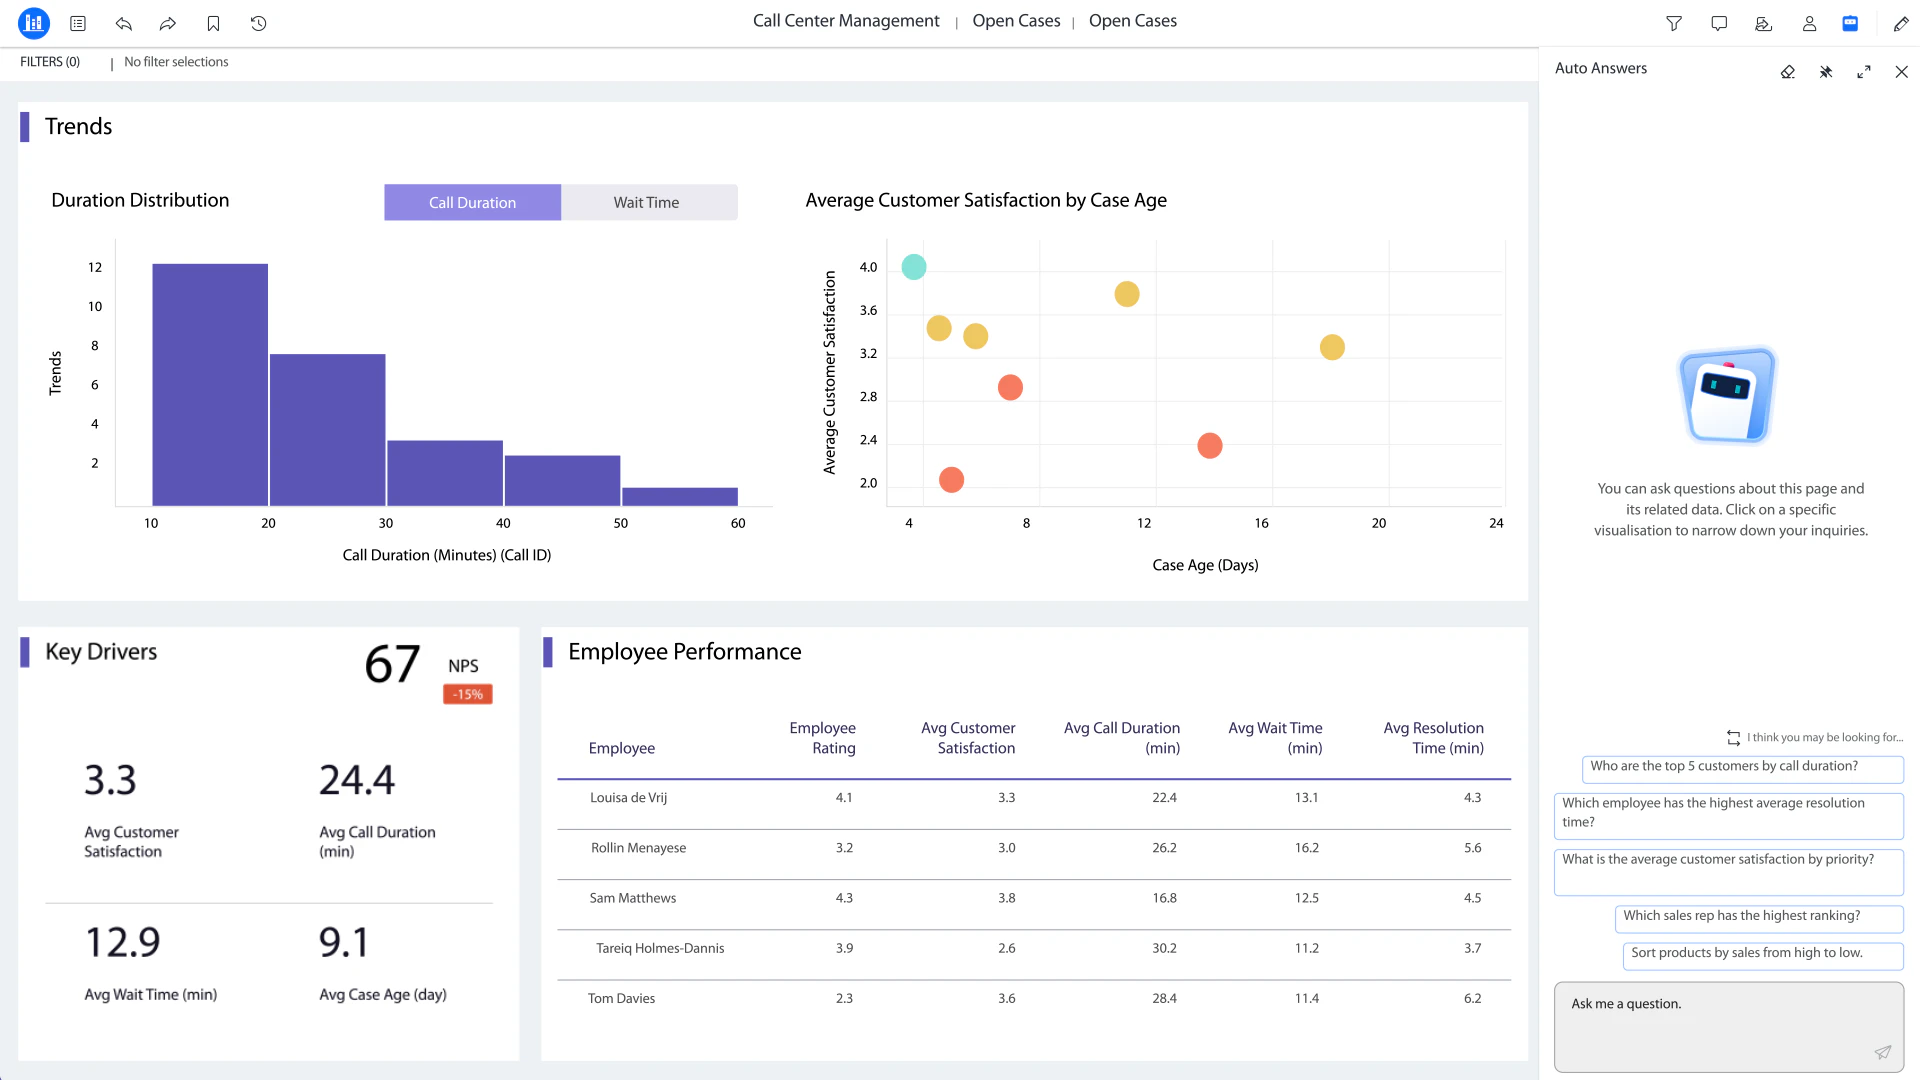1920x1080 pixels.
Task: Expand Auto Answers to full screen
Action: 1863,71
